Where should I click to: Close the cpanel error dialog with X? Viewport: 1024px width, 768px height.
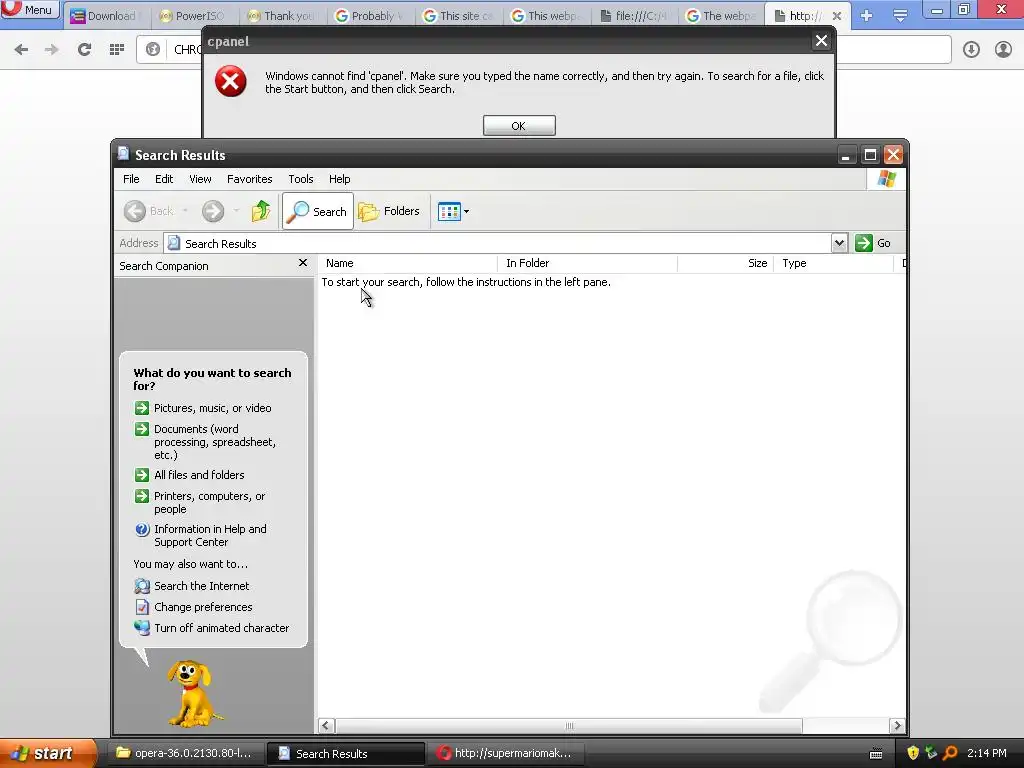821,41
